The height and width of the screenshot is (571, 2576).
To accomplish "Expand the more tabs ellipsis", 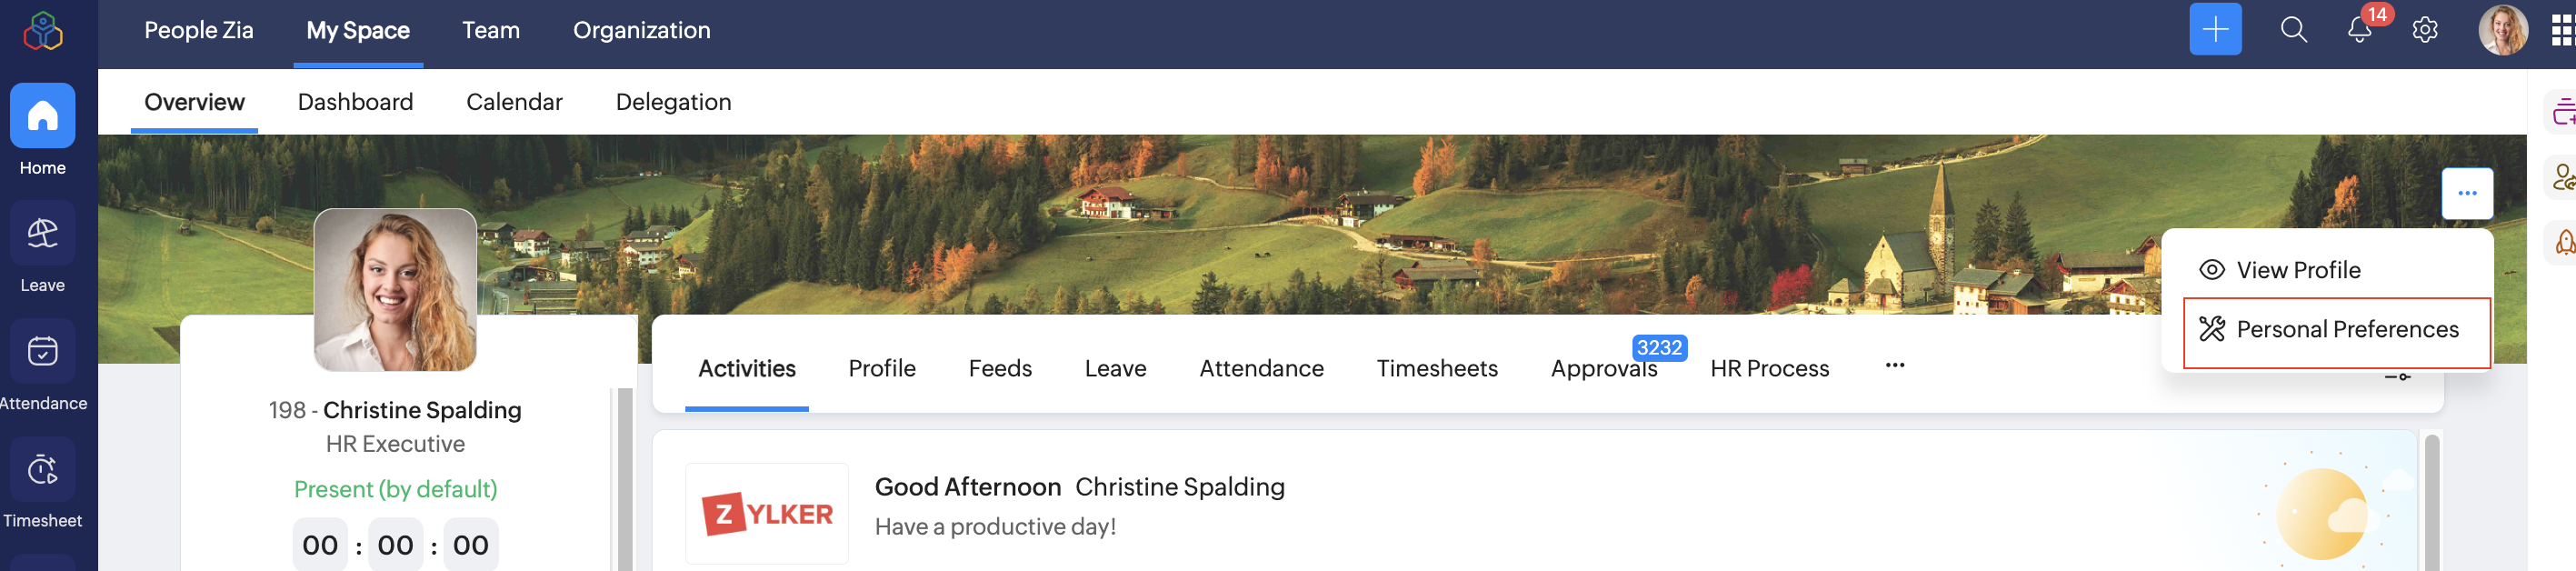I will [x=1894, y=366].
